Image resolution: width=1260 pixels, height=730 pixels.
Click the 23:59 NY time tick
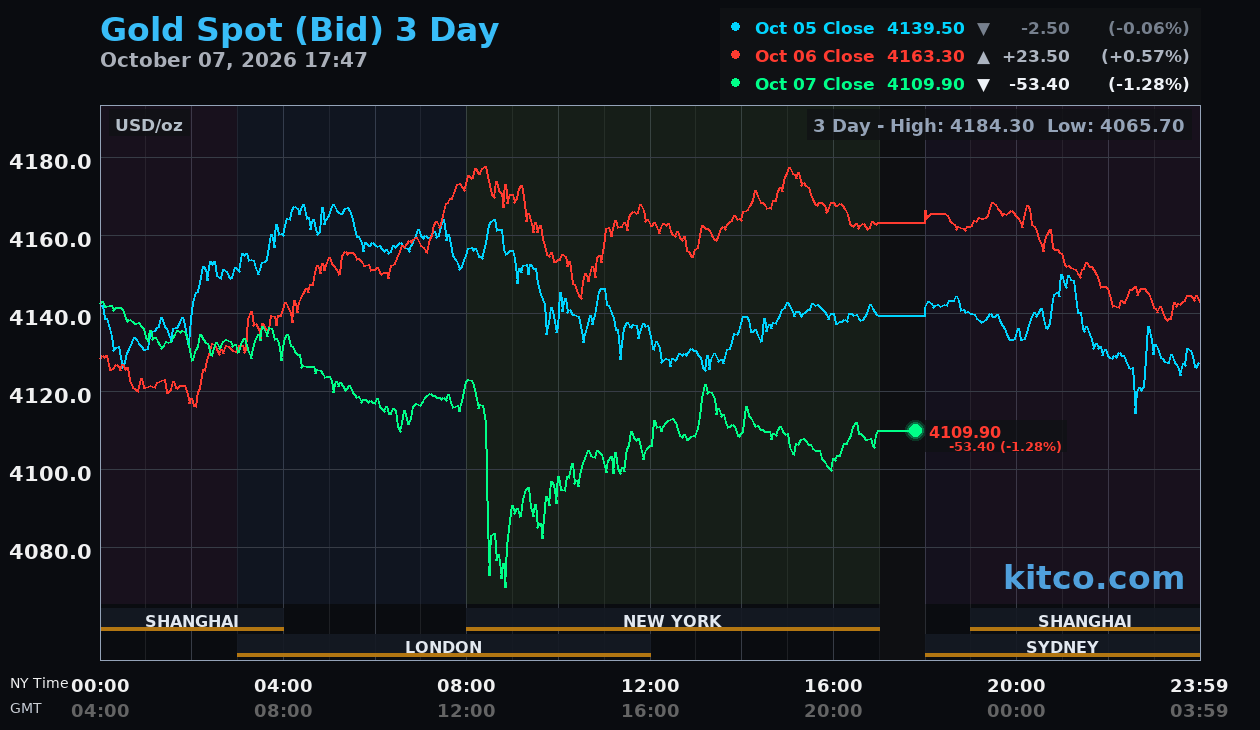[1199, 686]
